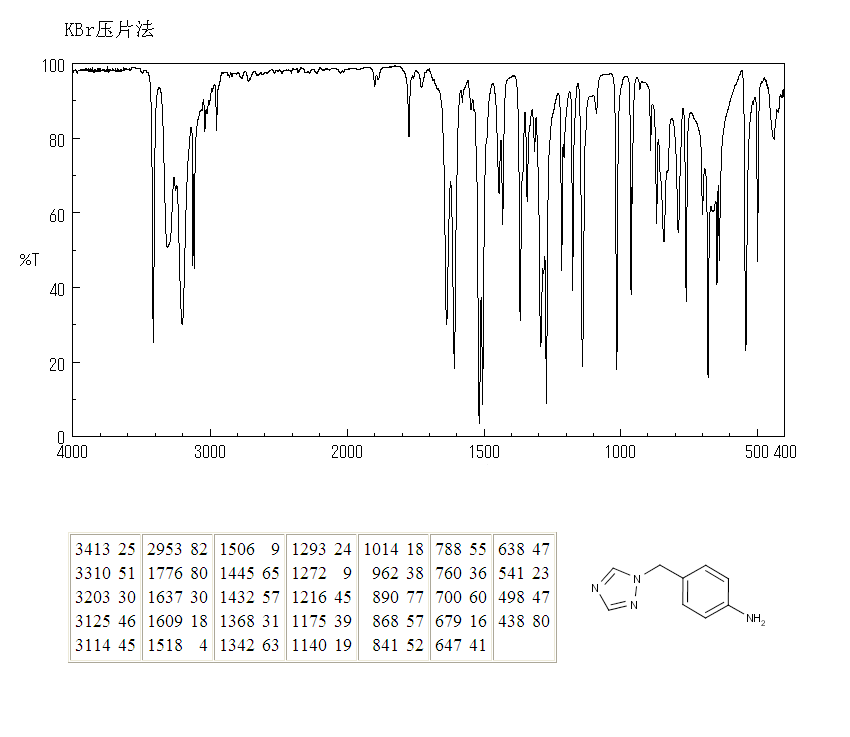
Task: Click the %T y-axis label
Action: [x=29, y=260]
